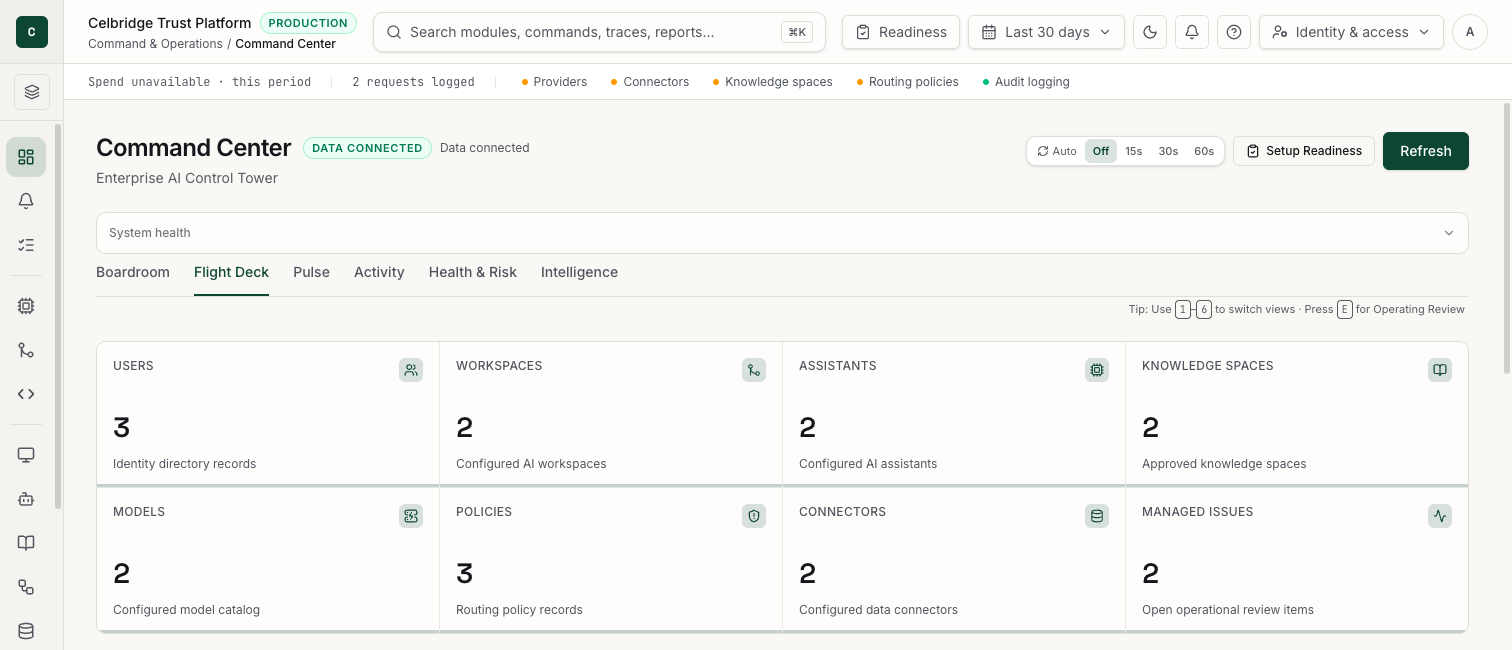The width and height of the screenshot is (1512, 650).
Task: Click the green C logo in sidebar
Action: click(32, 32)
